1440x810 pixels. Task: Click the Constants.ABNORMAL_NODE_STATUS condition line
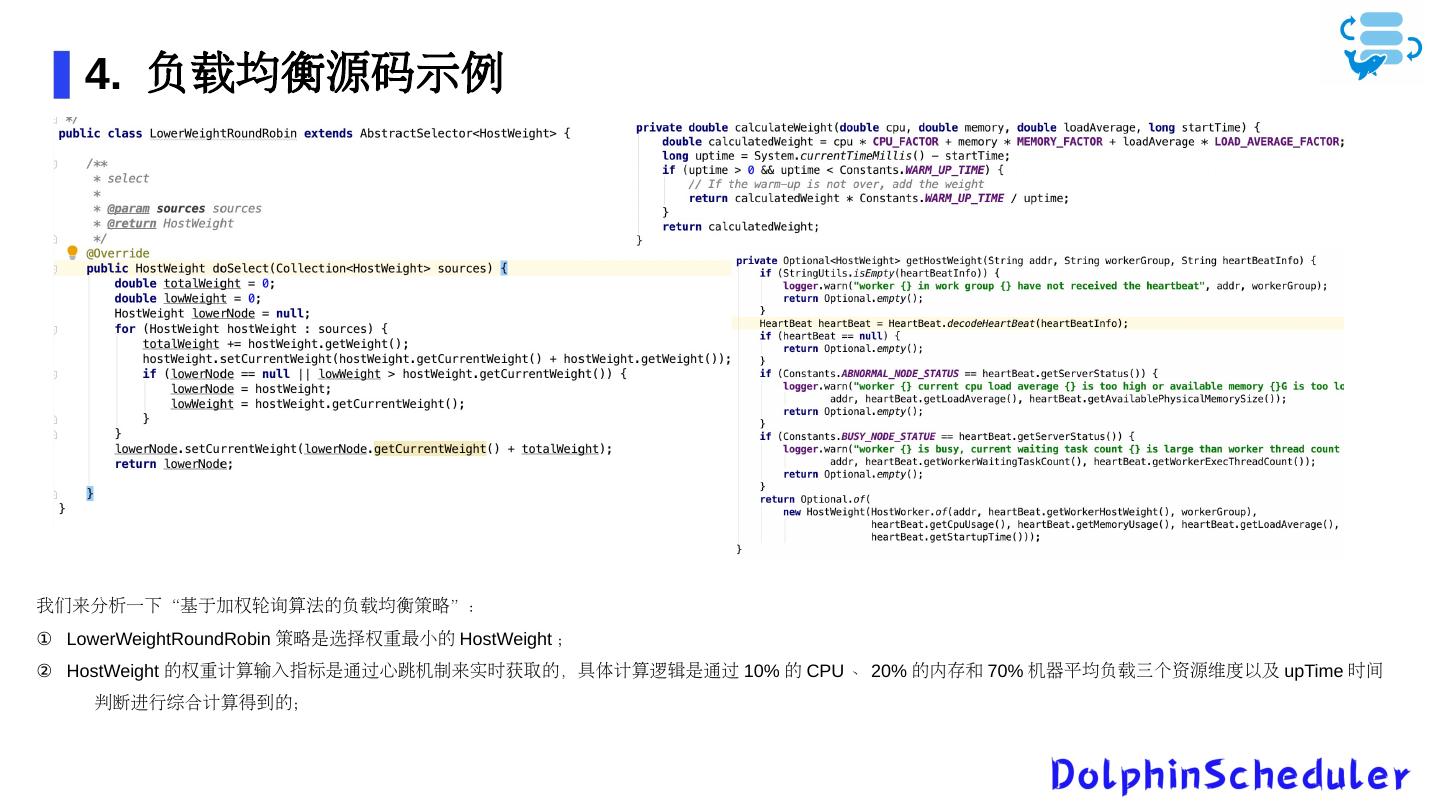pyautogui.click(x=959, y=373)
